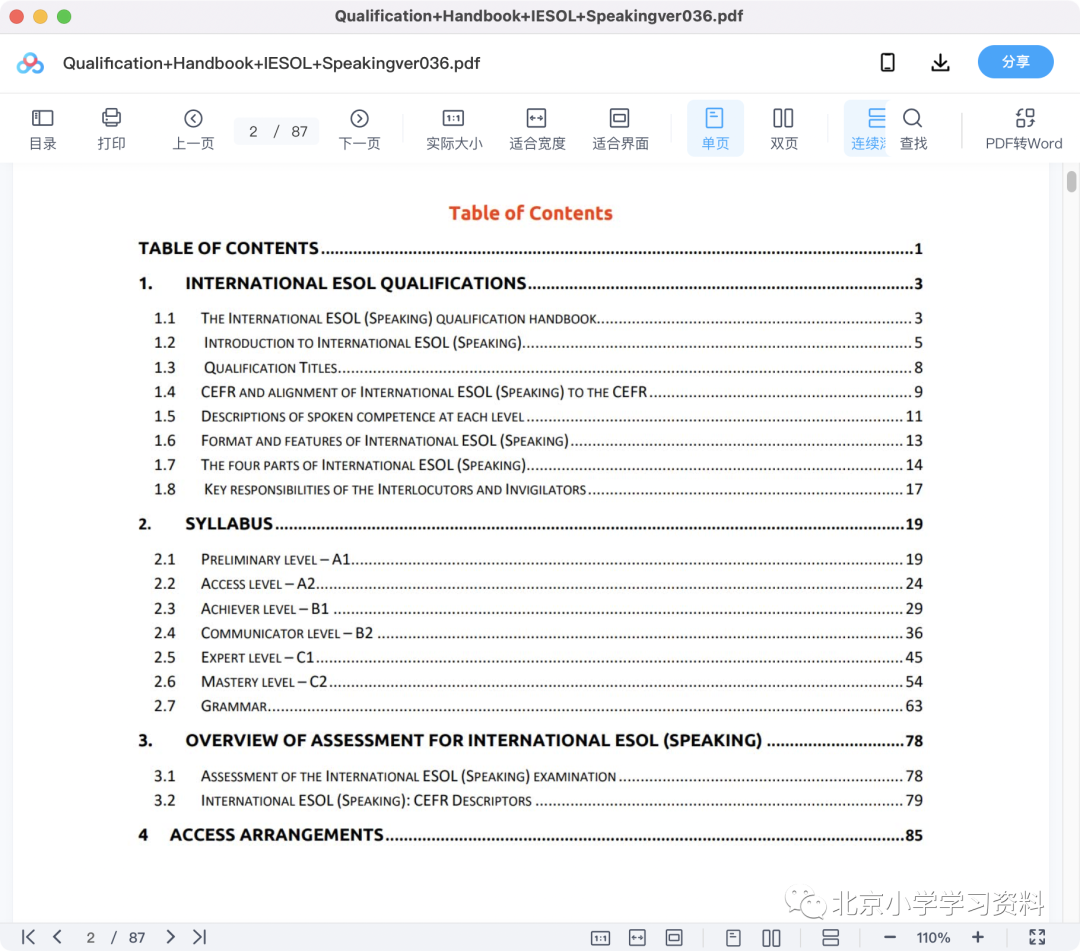This screenshot has height=951, width=1080.
Task: Maximize the window with green button
Action: coord(64,16)
